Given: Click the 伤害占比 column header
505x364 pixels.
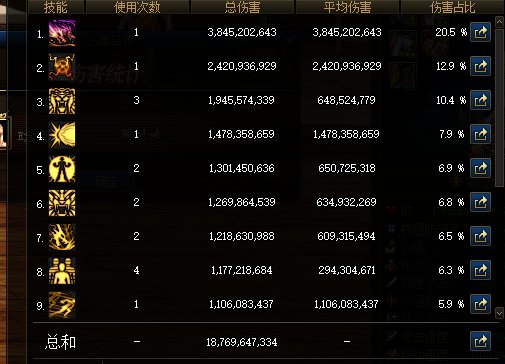Looking at the screenshot, I should pyautogui.click(x=452, y=7).
